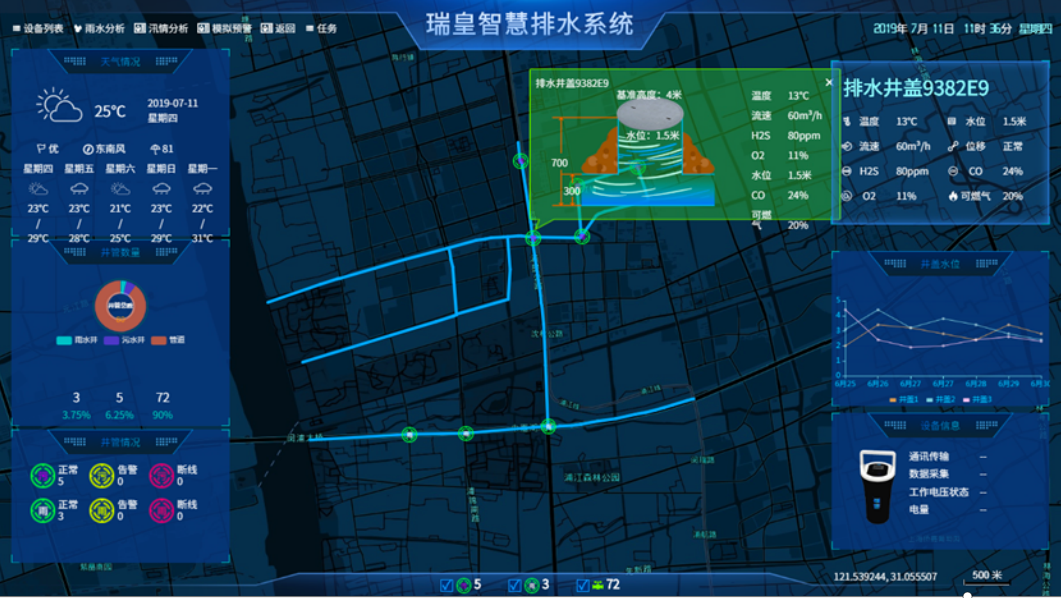Image resolution: width=1061 pixels, height=598 pixels.
Task: Click the 工作电压状态 row label
Action: pyautogui.click(x=939, y=492)
